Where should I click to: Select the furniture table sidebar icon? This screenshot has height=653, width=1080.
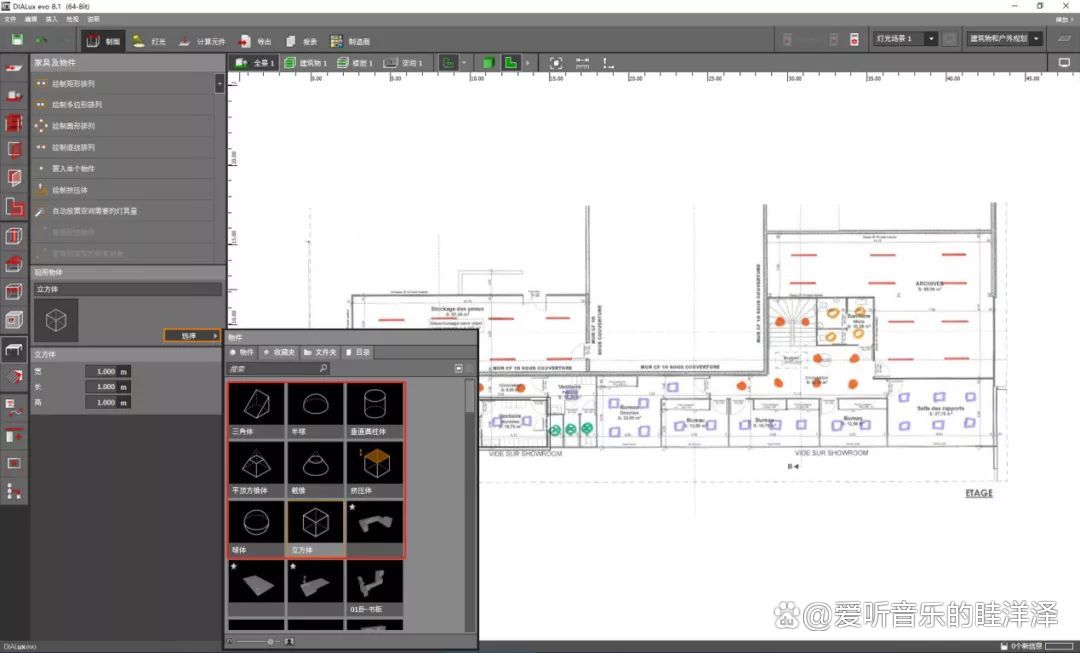pos(14,349)
